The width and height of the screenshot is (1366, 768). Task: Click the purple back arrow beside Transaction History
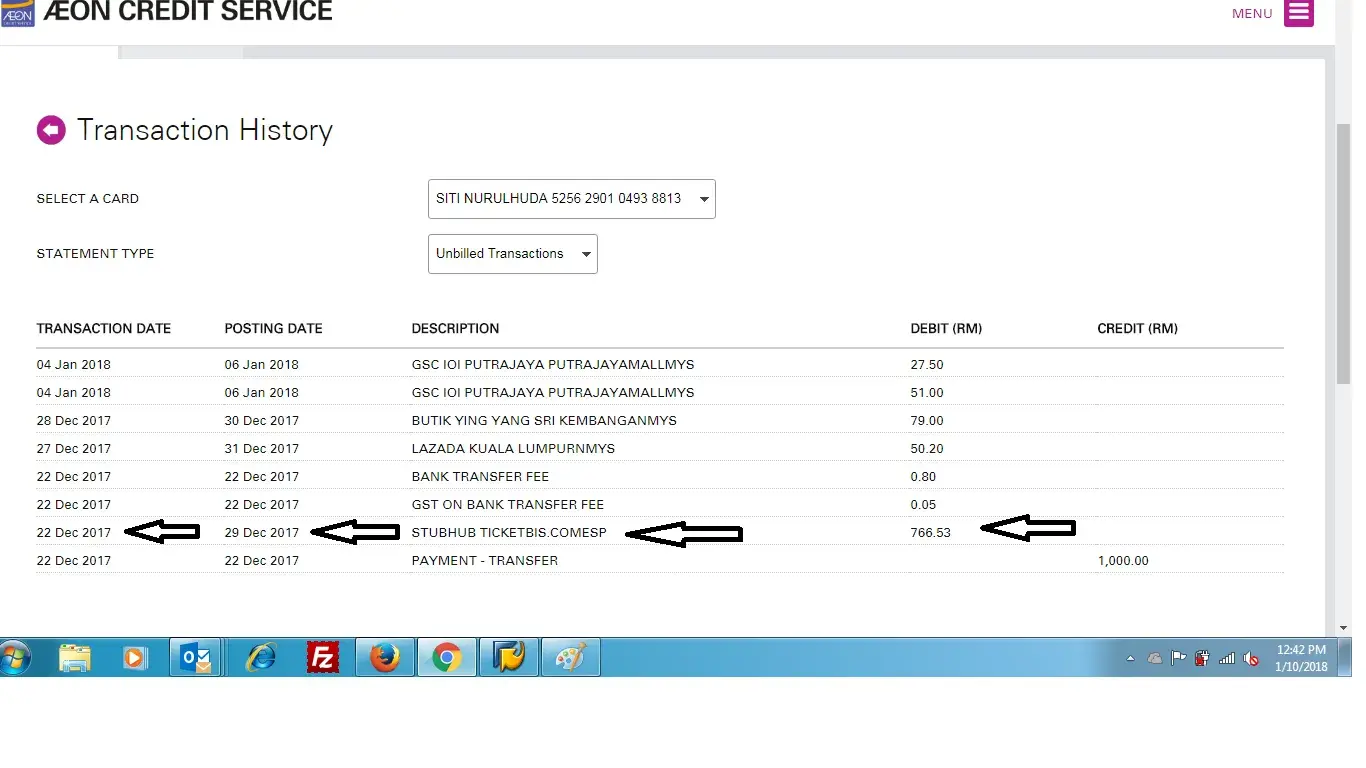pyautogui.click(x=51, y=130)
